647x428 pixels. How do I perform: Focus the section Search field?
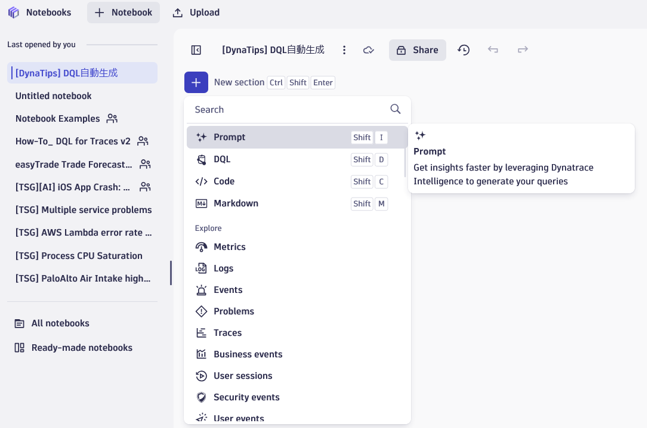[x=289, y=109]
